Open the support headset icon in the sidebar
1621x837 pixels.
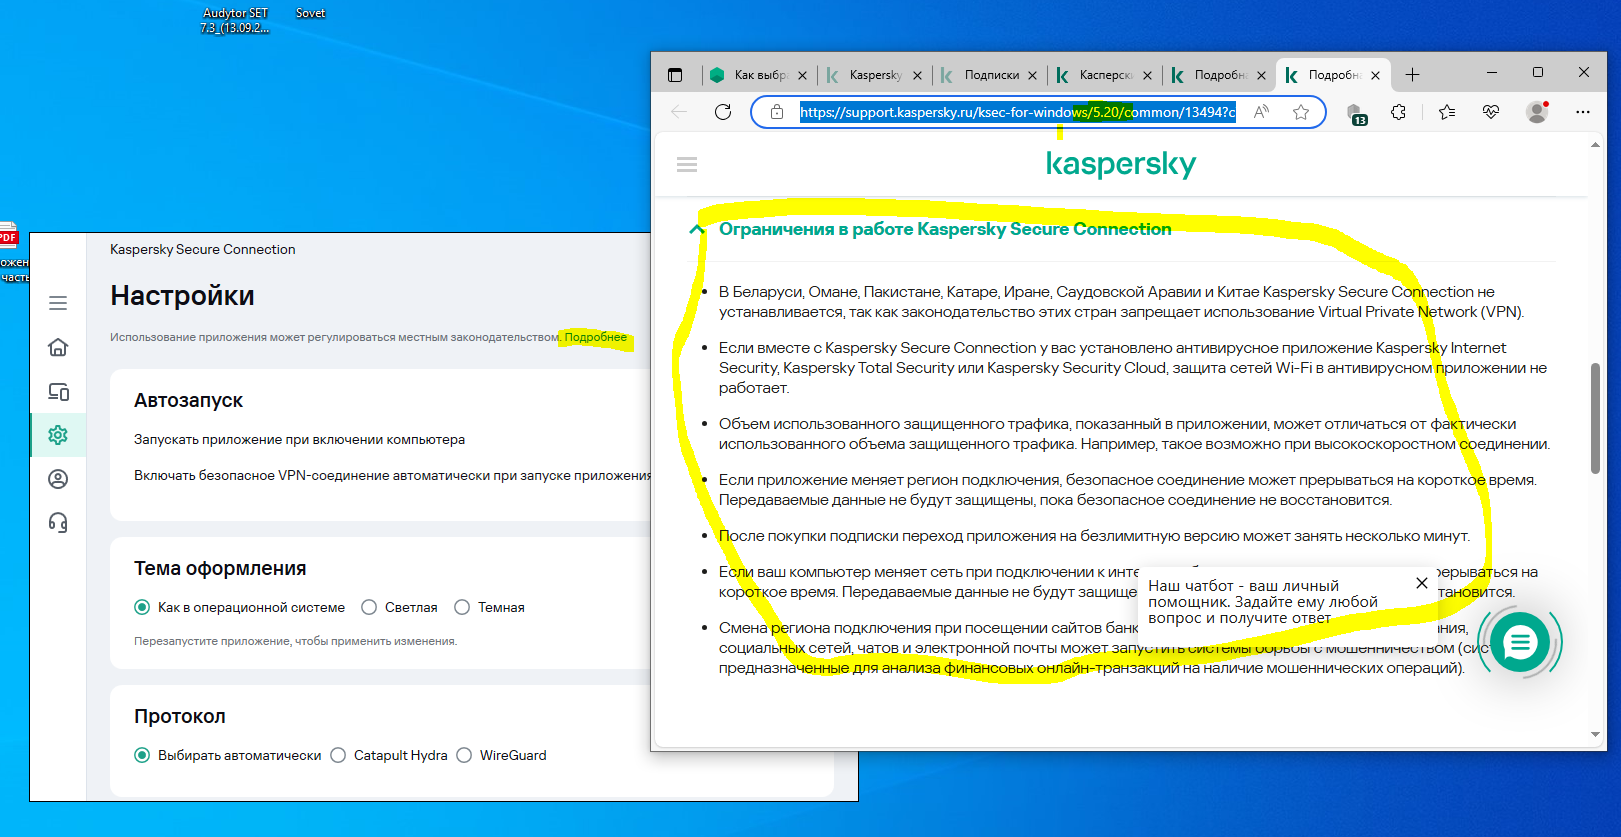point(58,523)
